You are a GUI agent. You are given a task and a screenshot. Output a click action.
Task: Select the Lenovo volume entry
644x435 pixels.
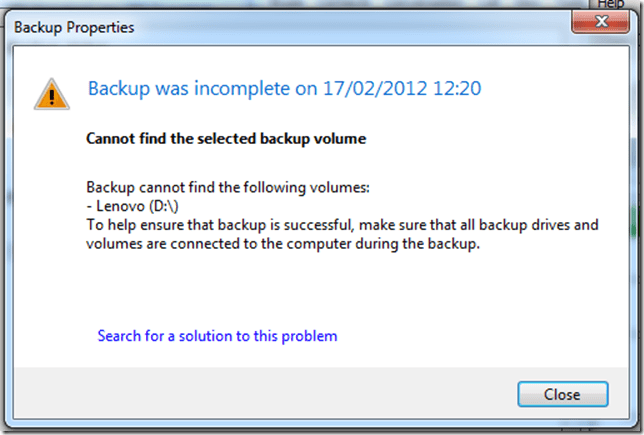pyautogui.click(x=118, y=206)
